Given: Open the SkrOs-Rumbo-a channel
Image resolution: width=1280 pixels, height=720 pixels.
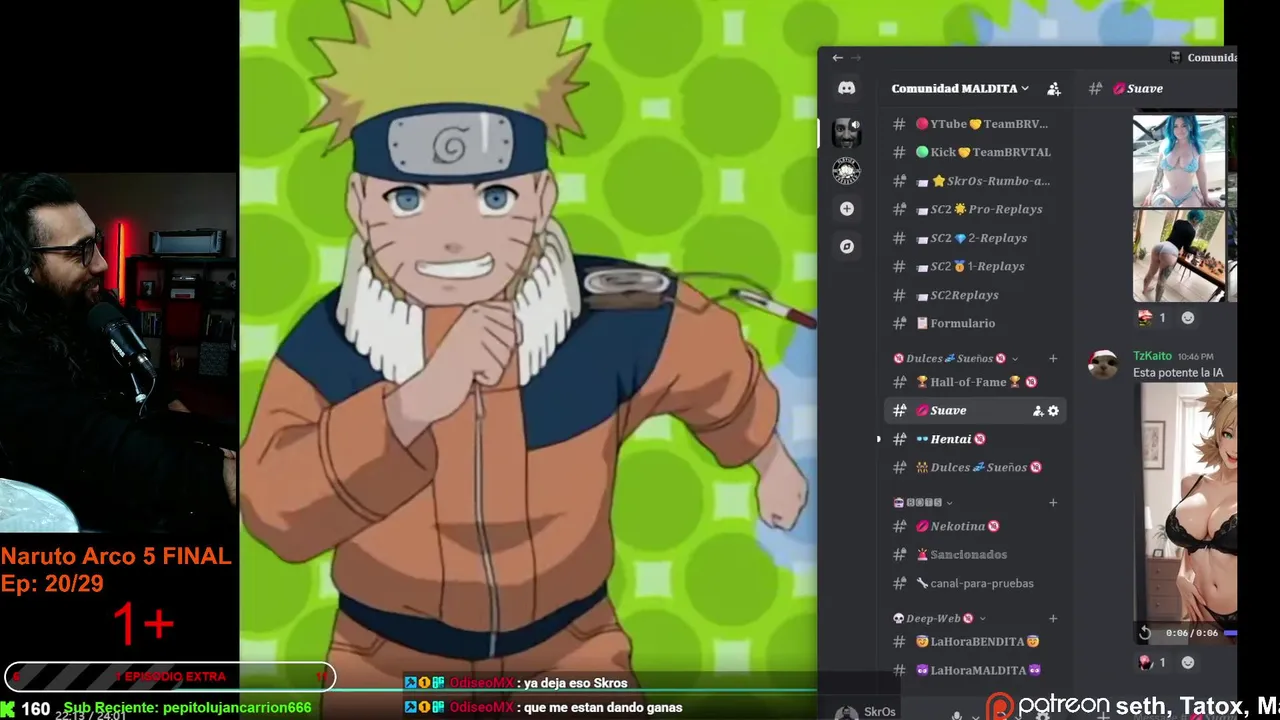Looking at the screenshot, I should 975,181.
